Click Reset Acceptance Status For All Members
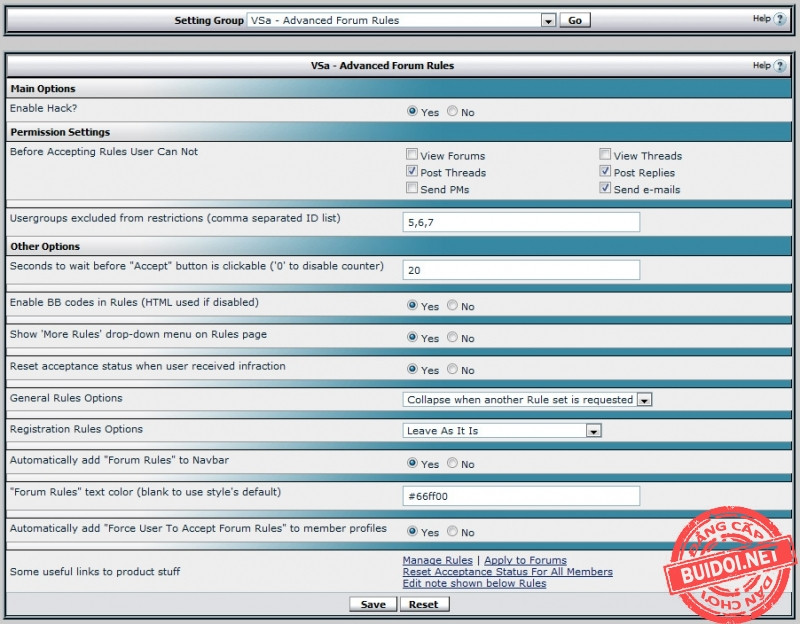Viewport: 800px width, 624px height. pyautogui.click(x=507, y=572)
